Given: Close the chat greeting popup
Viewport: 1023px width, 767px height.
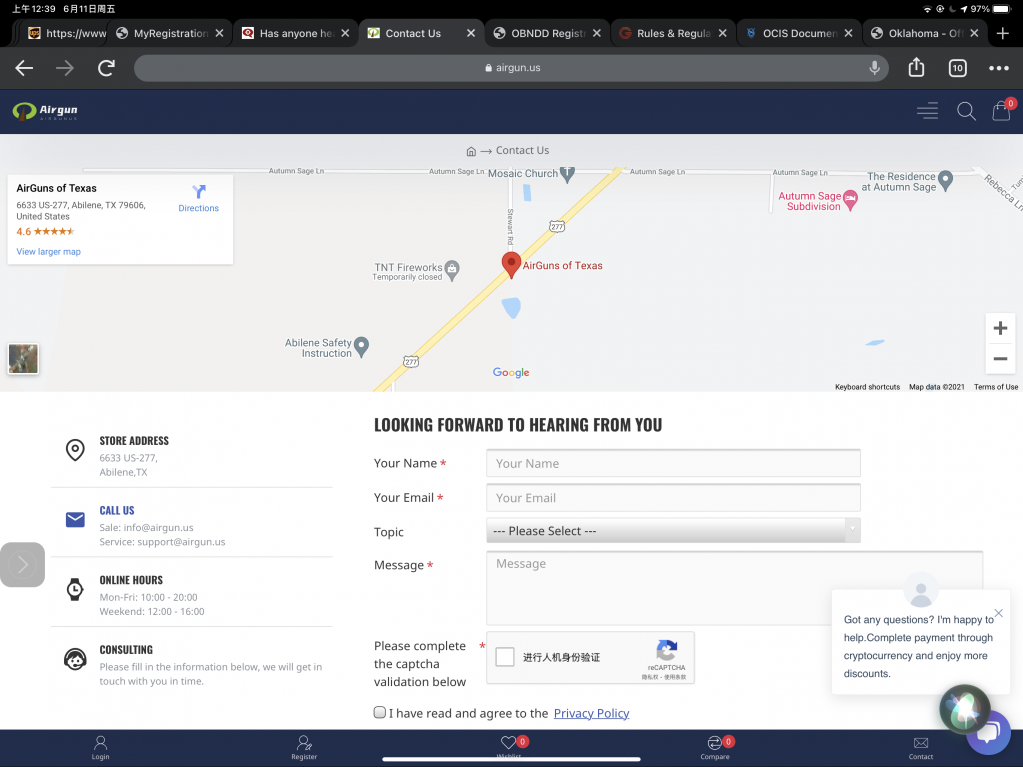Looking at the screenshot, I should tap(998, 613).
